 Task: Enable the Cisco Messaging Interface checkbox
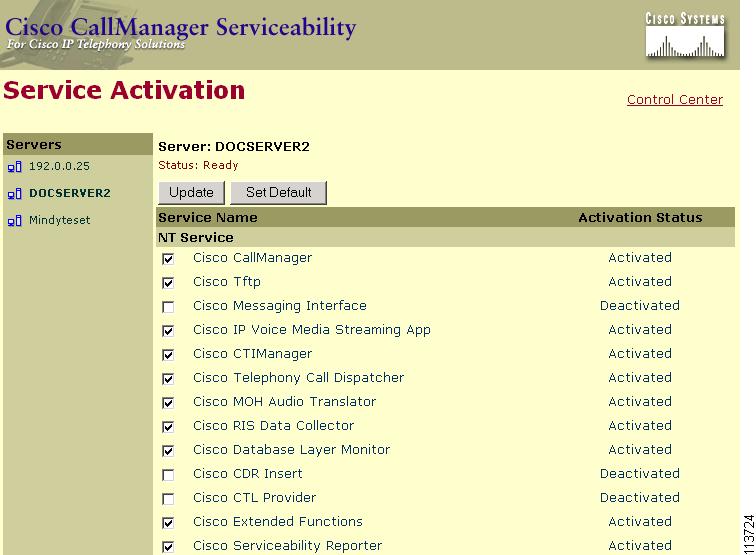pos(168,307)
